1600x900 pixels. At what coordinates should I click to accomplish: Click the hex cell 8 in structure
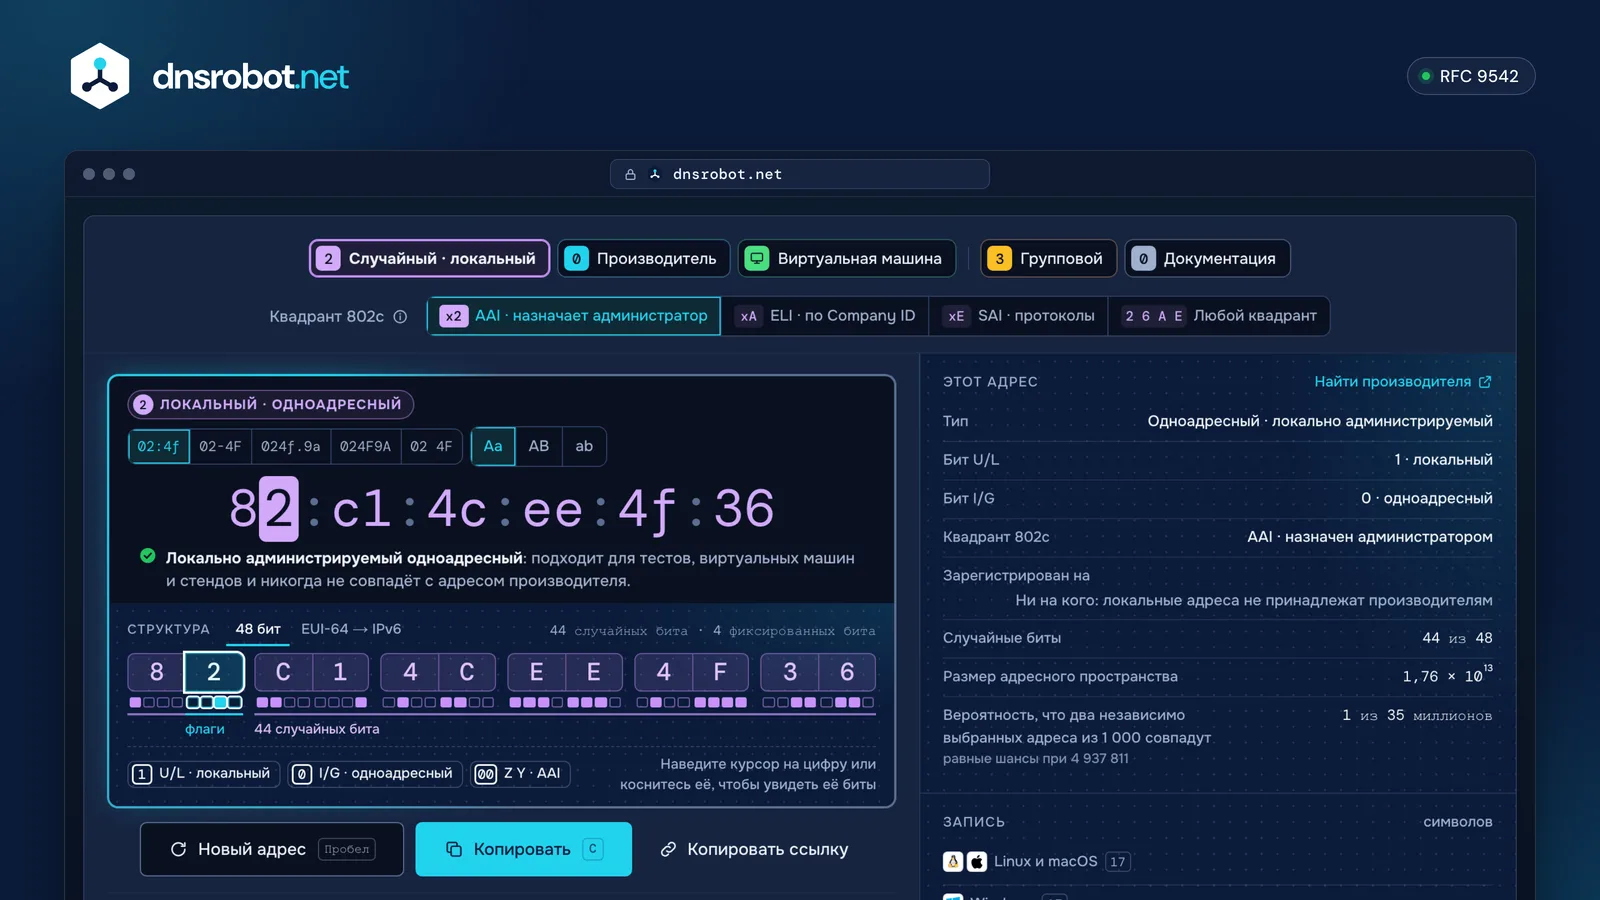[156, 672]
